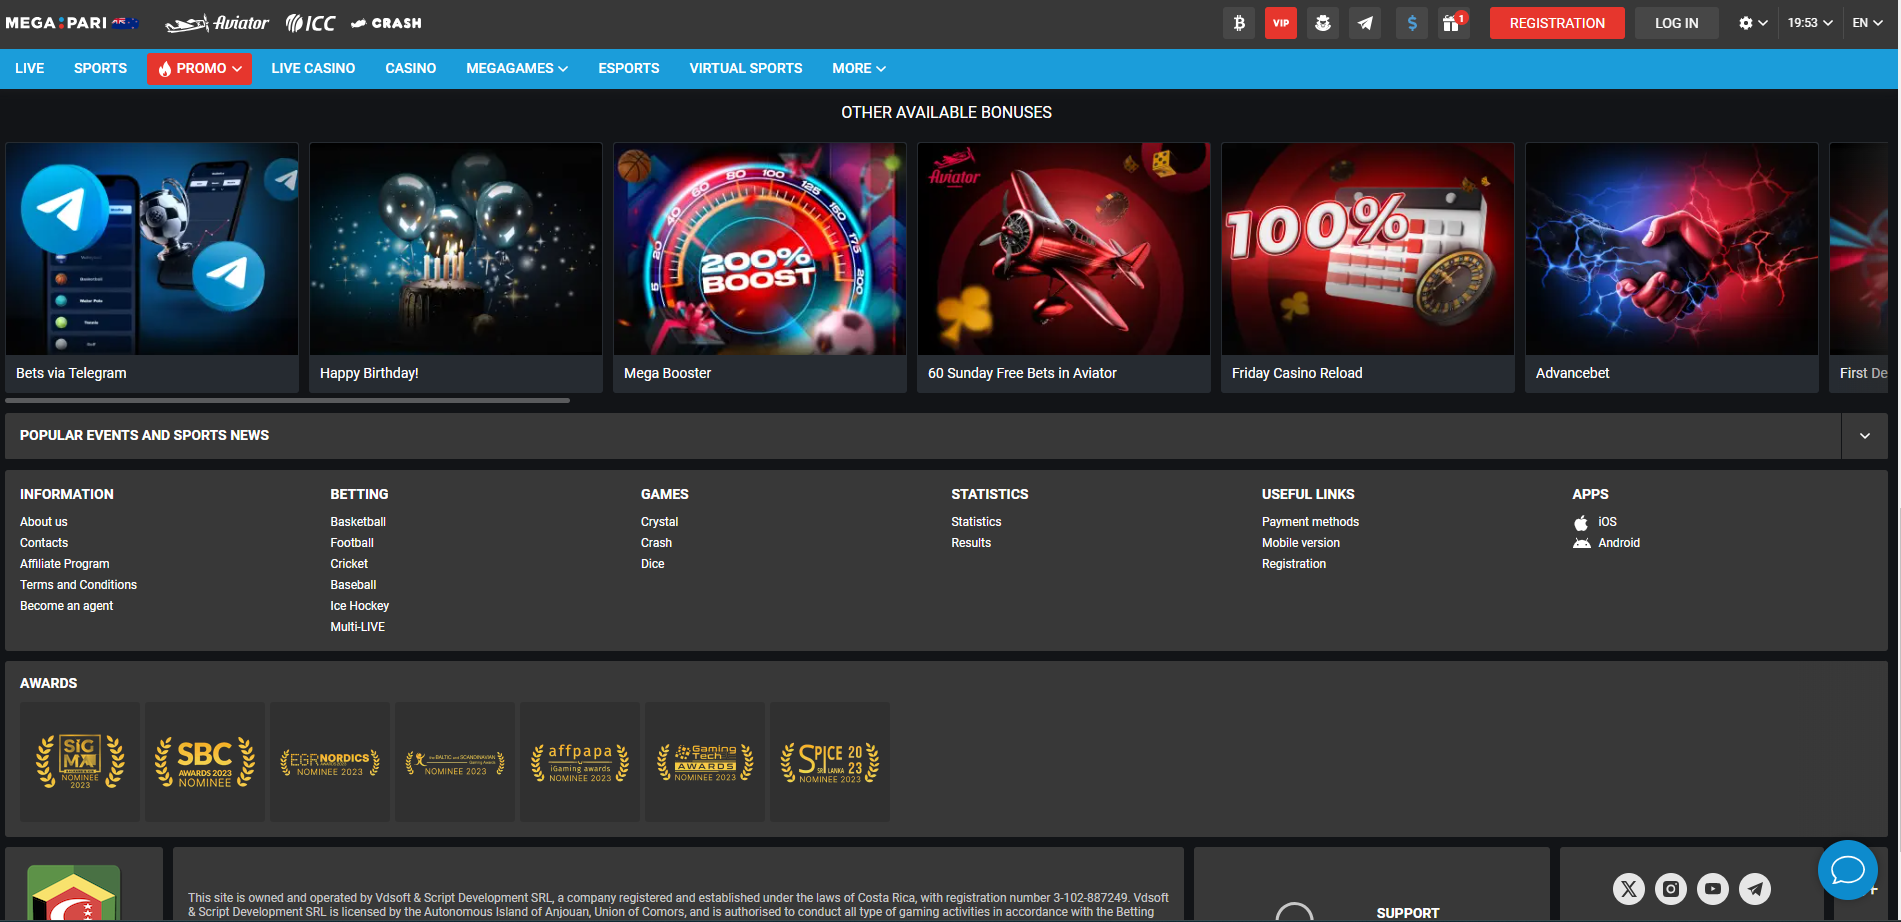Open the Affiliate Program link

(65, 564)
